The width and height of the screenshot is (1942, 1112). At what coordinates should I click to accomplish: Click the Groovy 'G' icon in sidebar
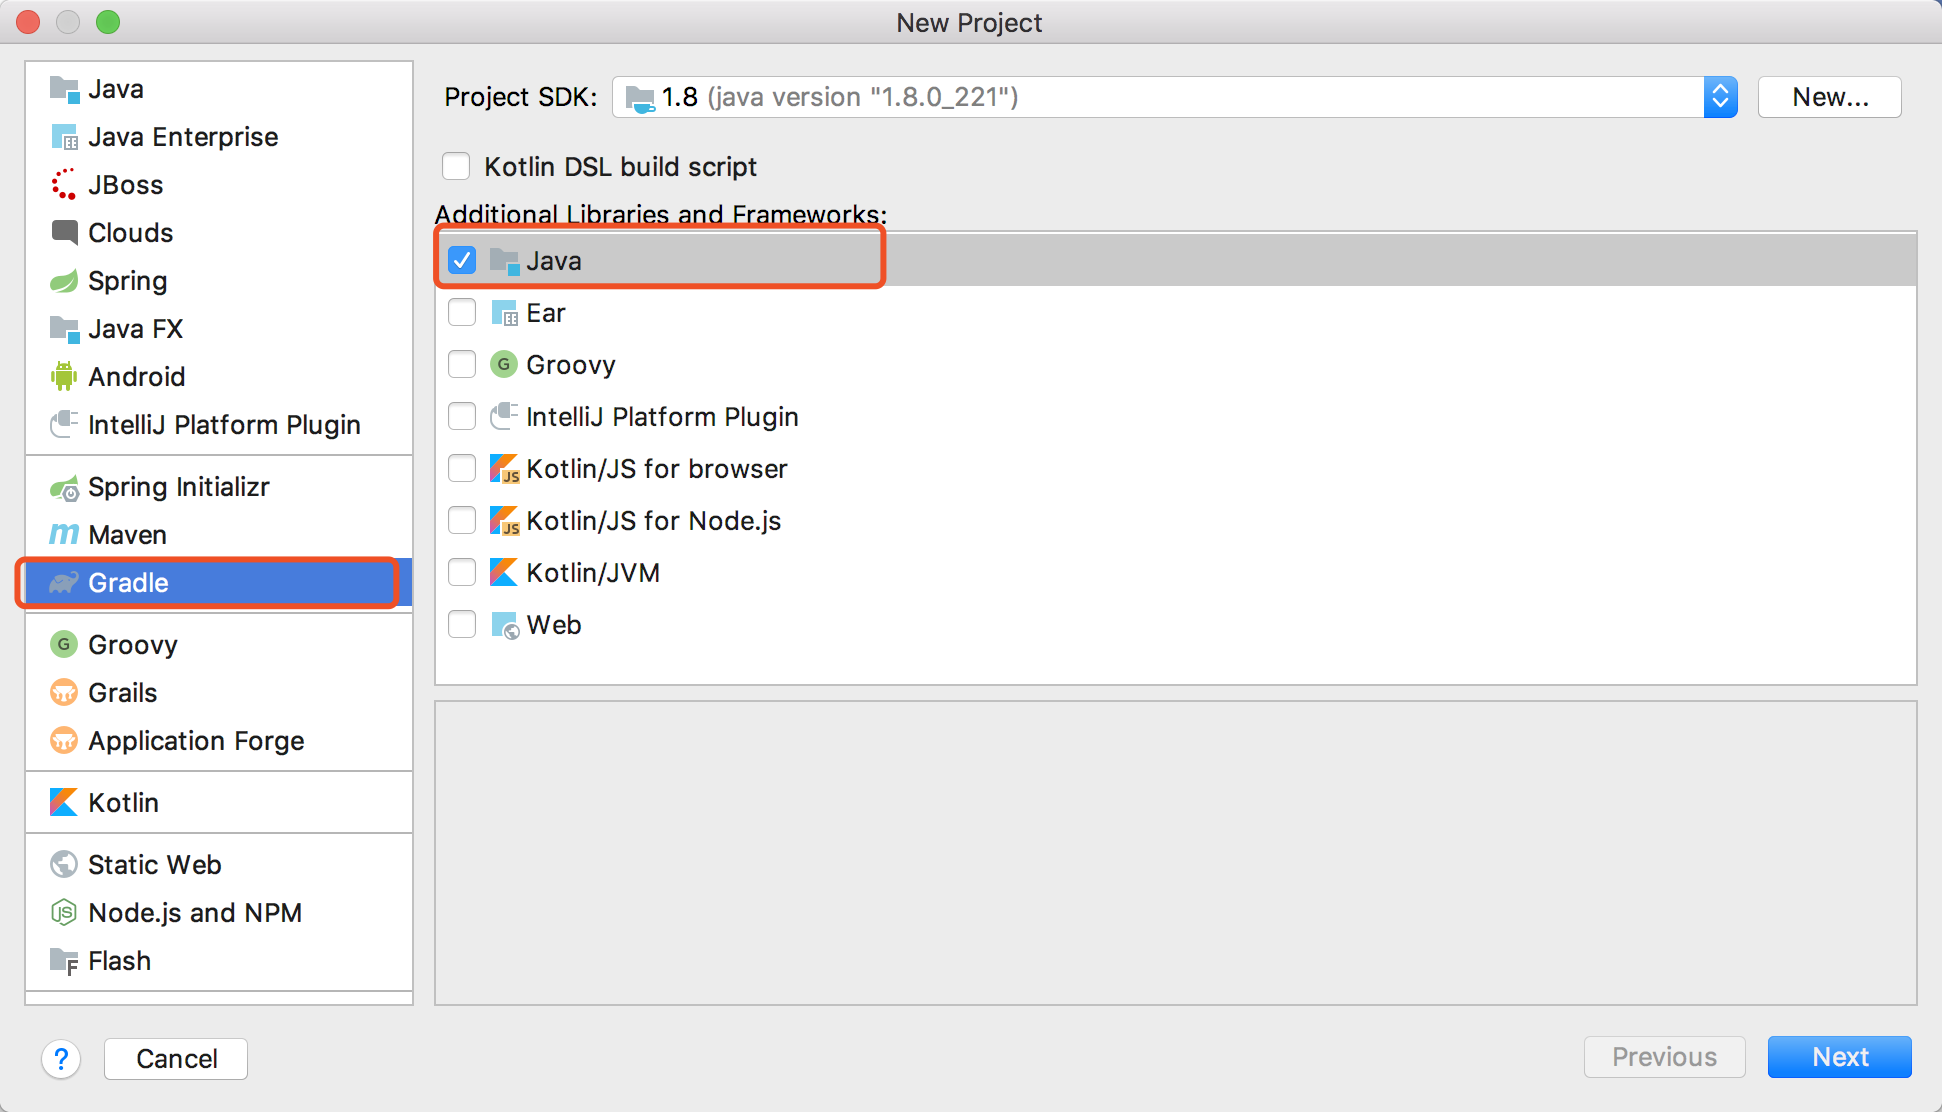pos(64,645)
